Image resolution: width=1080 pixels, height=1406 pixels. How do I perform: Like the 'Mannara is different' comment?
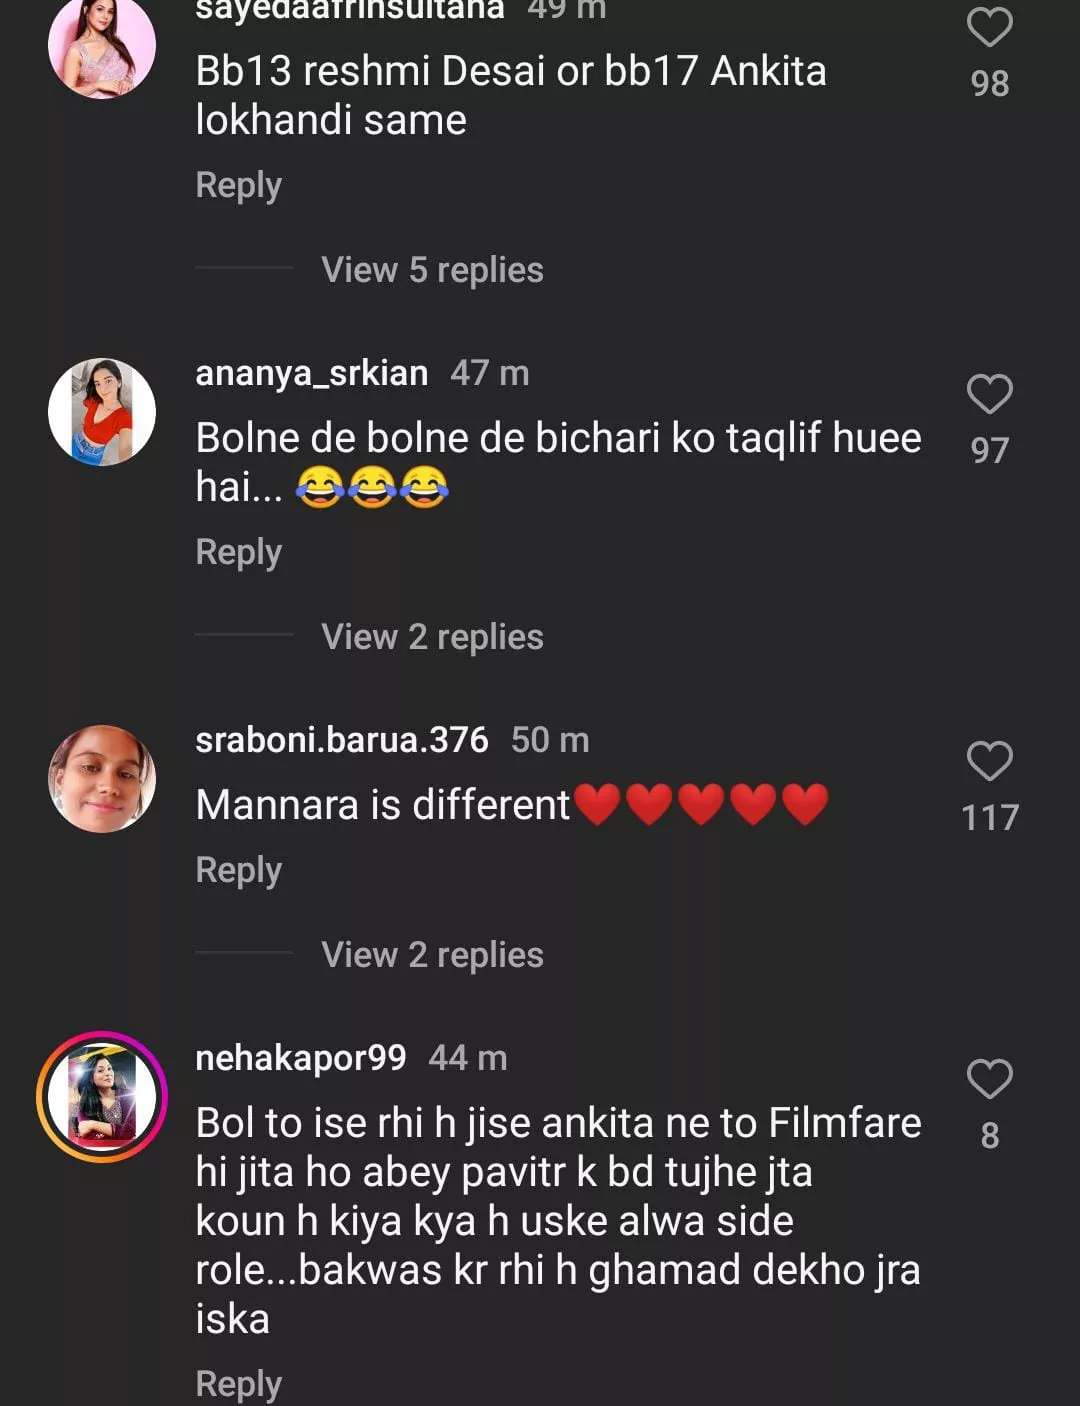click(989, 762)
